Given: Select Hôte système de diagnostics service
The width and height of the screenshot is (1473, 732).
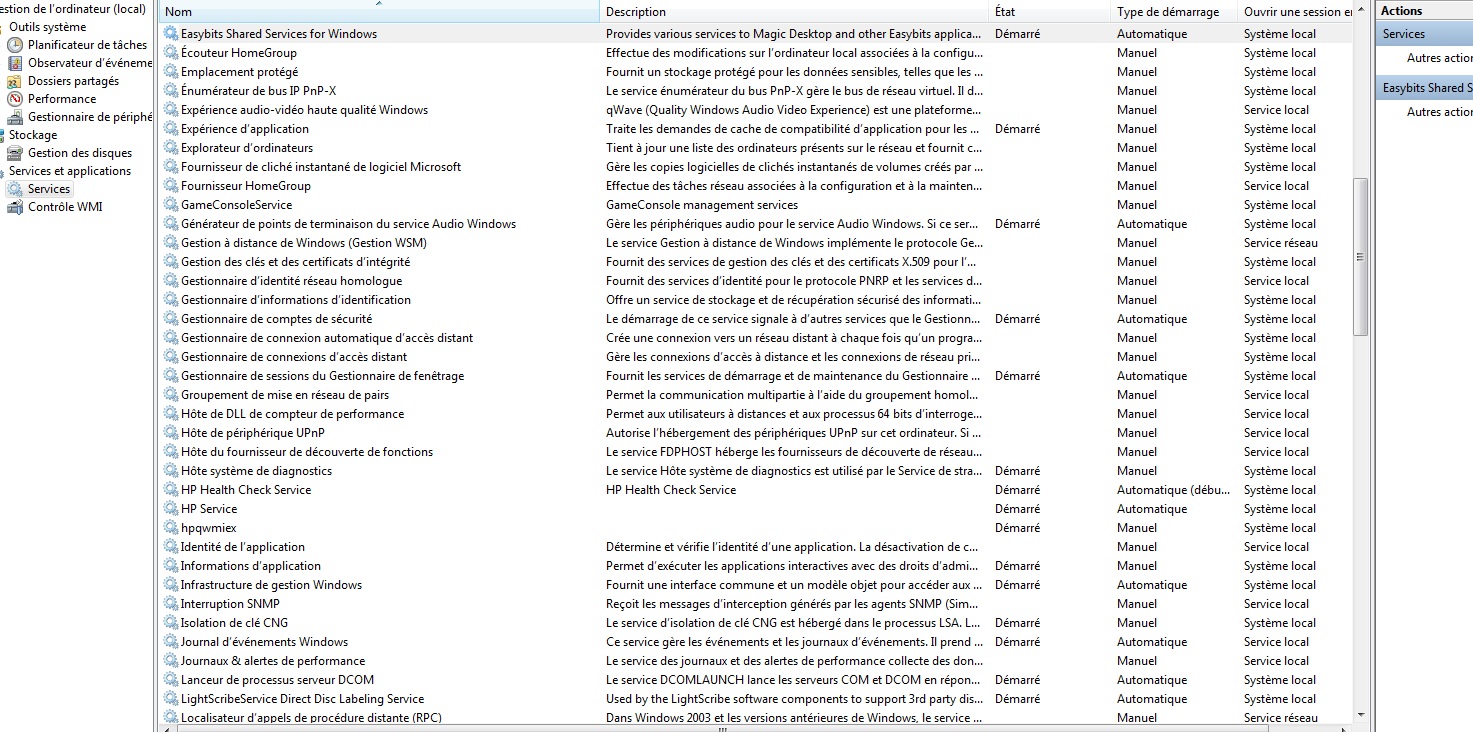Looking at the screenshot, I should click(x=256, y=471).
